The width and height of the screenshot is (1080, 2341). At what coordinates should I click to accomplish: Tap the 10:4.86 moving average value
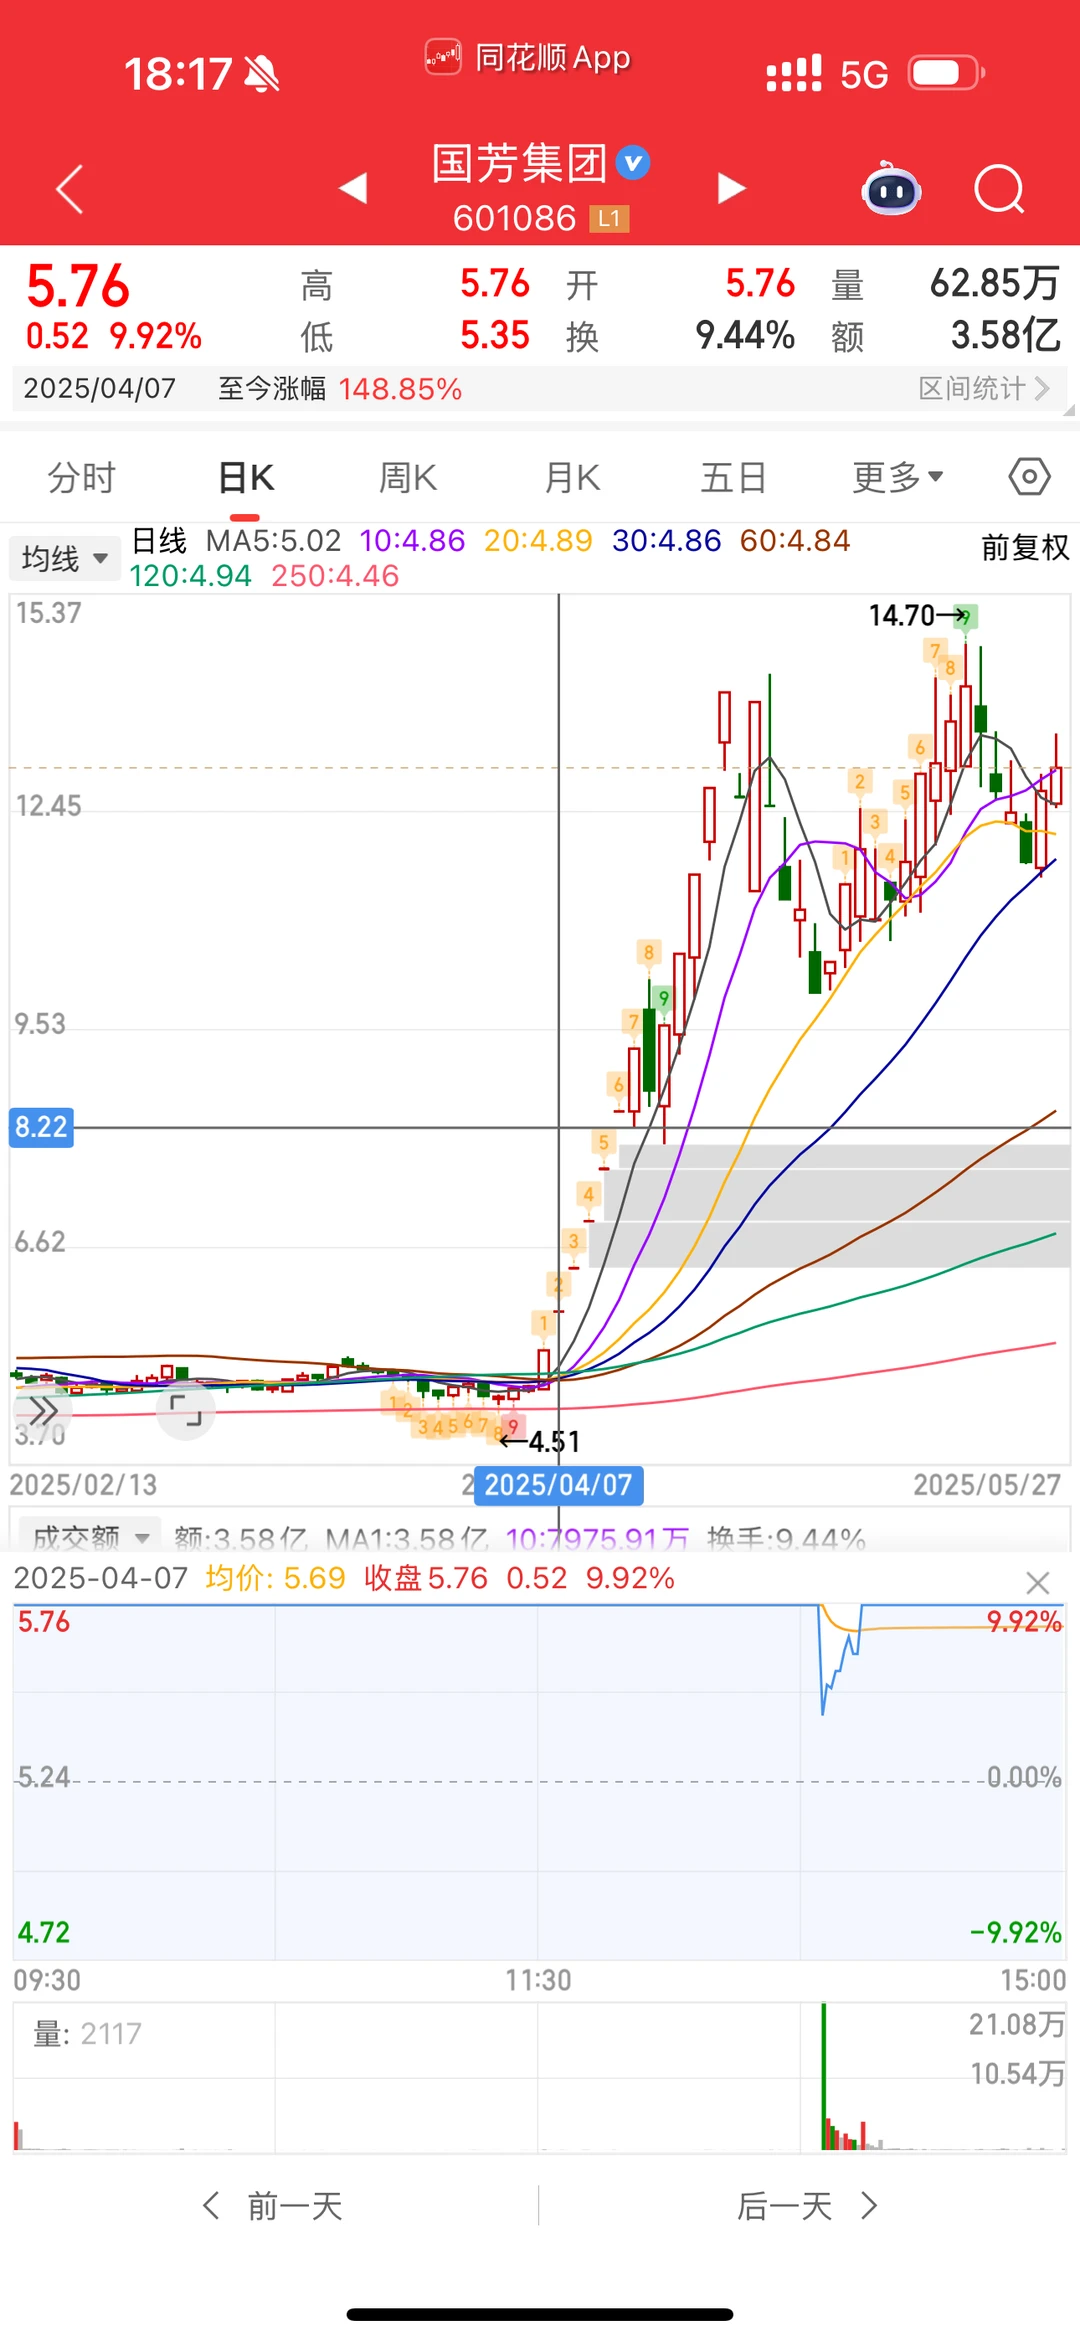(x=412, y=541)
